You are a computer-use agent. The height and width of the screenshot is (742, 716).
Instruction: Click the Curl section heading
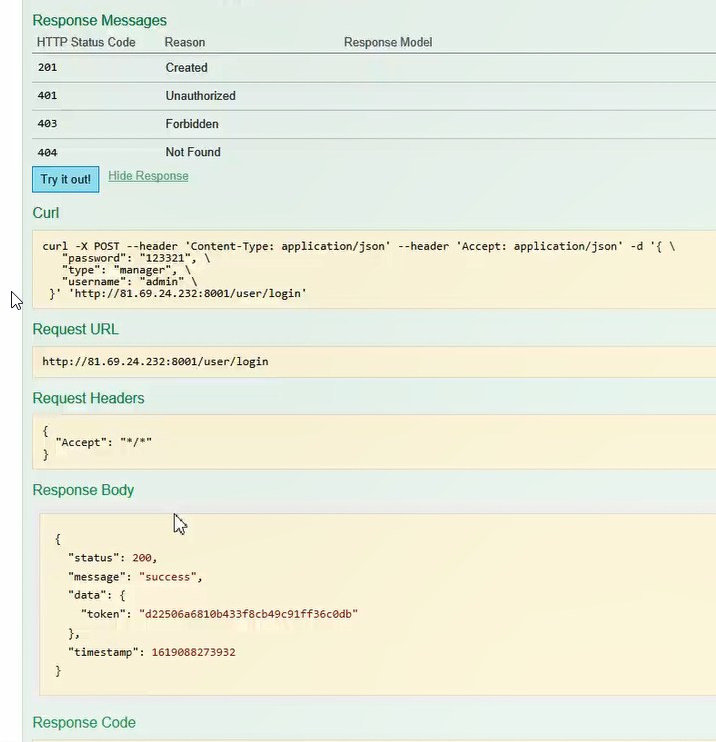click(46, 213)
